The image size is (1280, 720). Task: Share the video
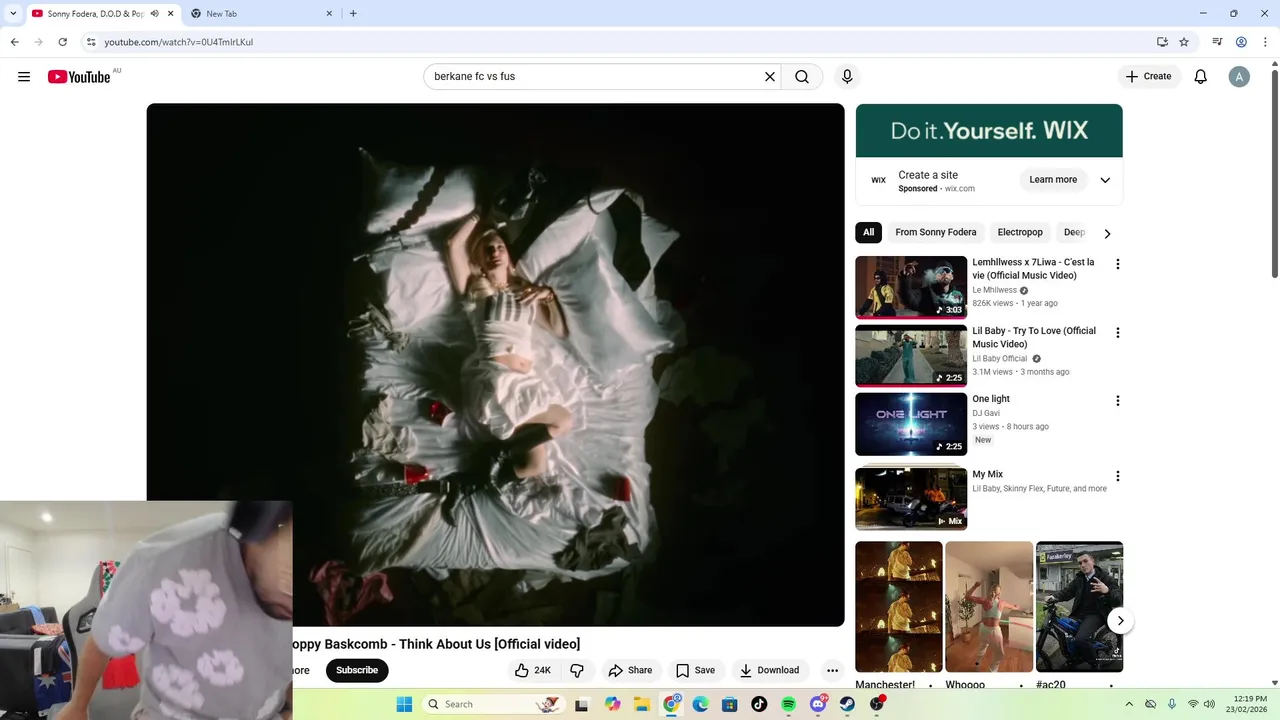(630, 670)
